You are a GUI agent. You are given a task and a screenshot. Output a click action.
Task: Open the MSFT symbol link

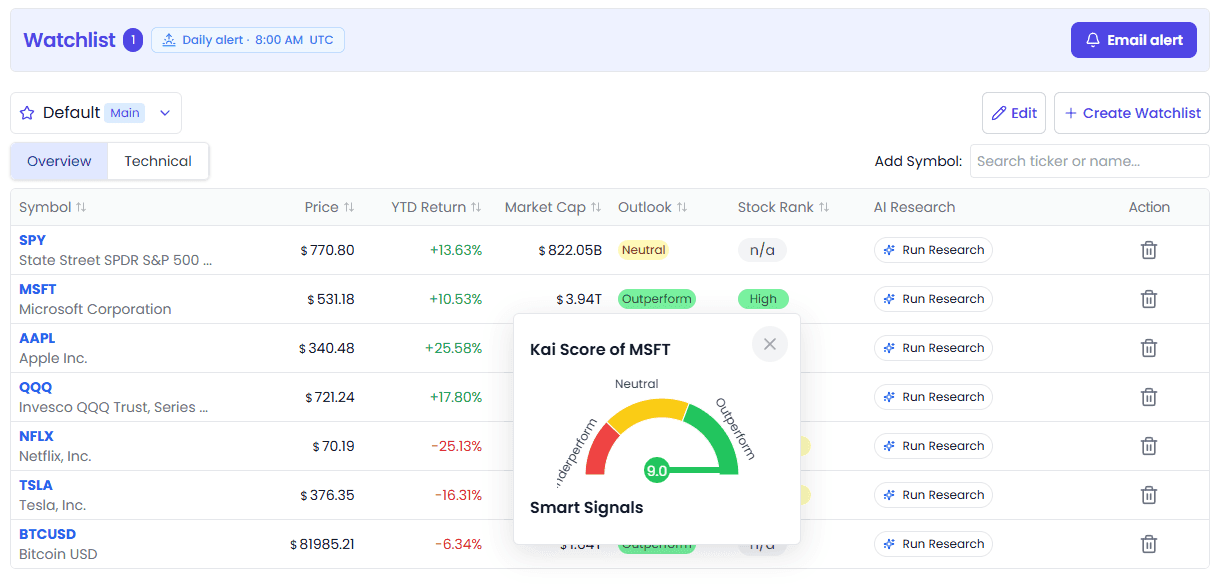38,289
